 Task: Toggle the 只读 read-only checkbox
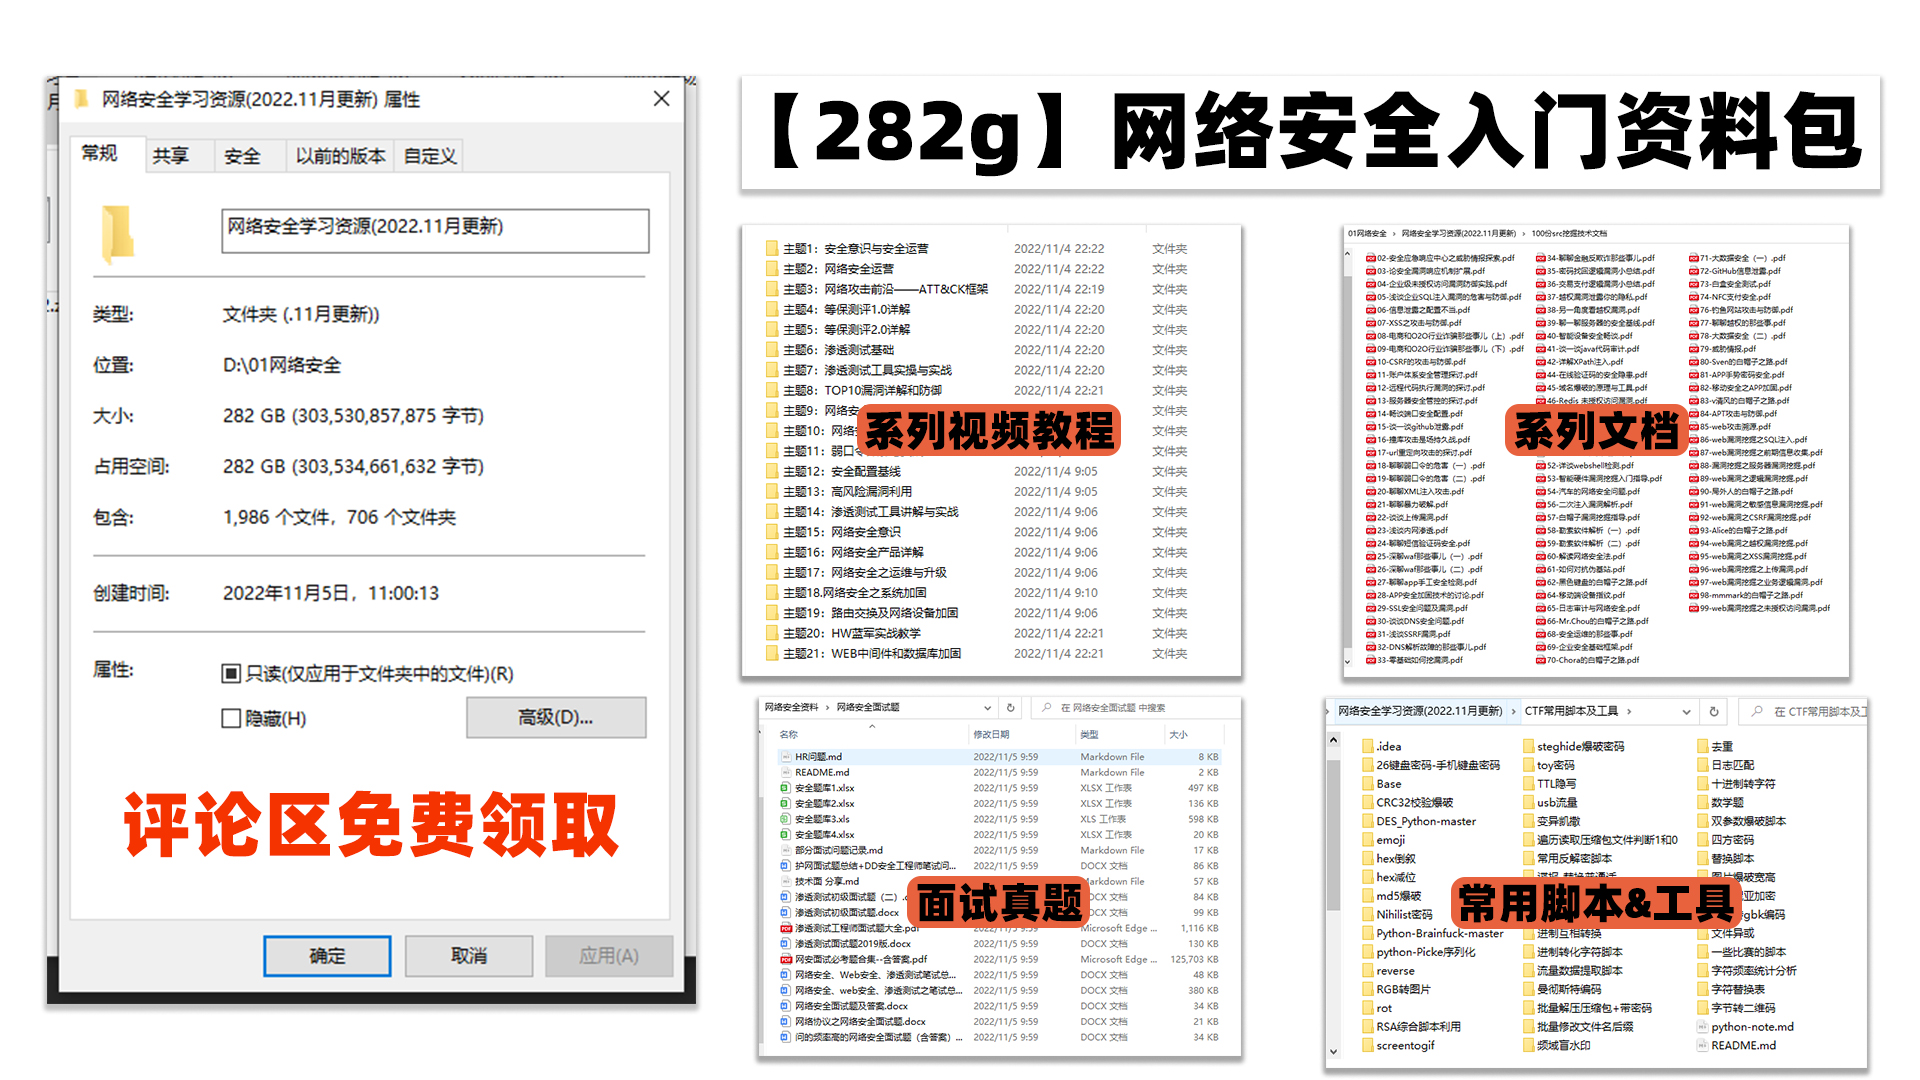pyautogui.click(x=231, y=673)
